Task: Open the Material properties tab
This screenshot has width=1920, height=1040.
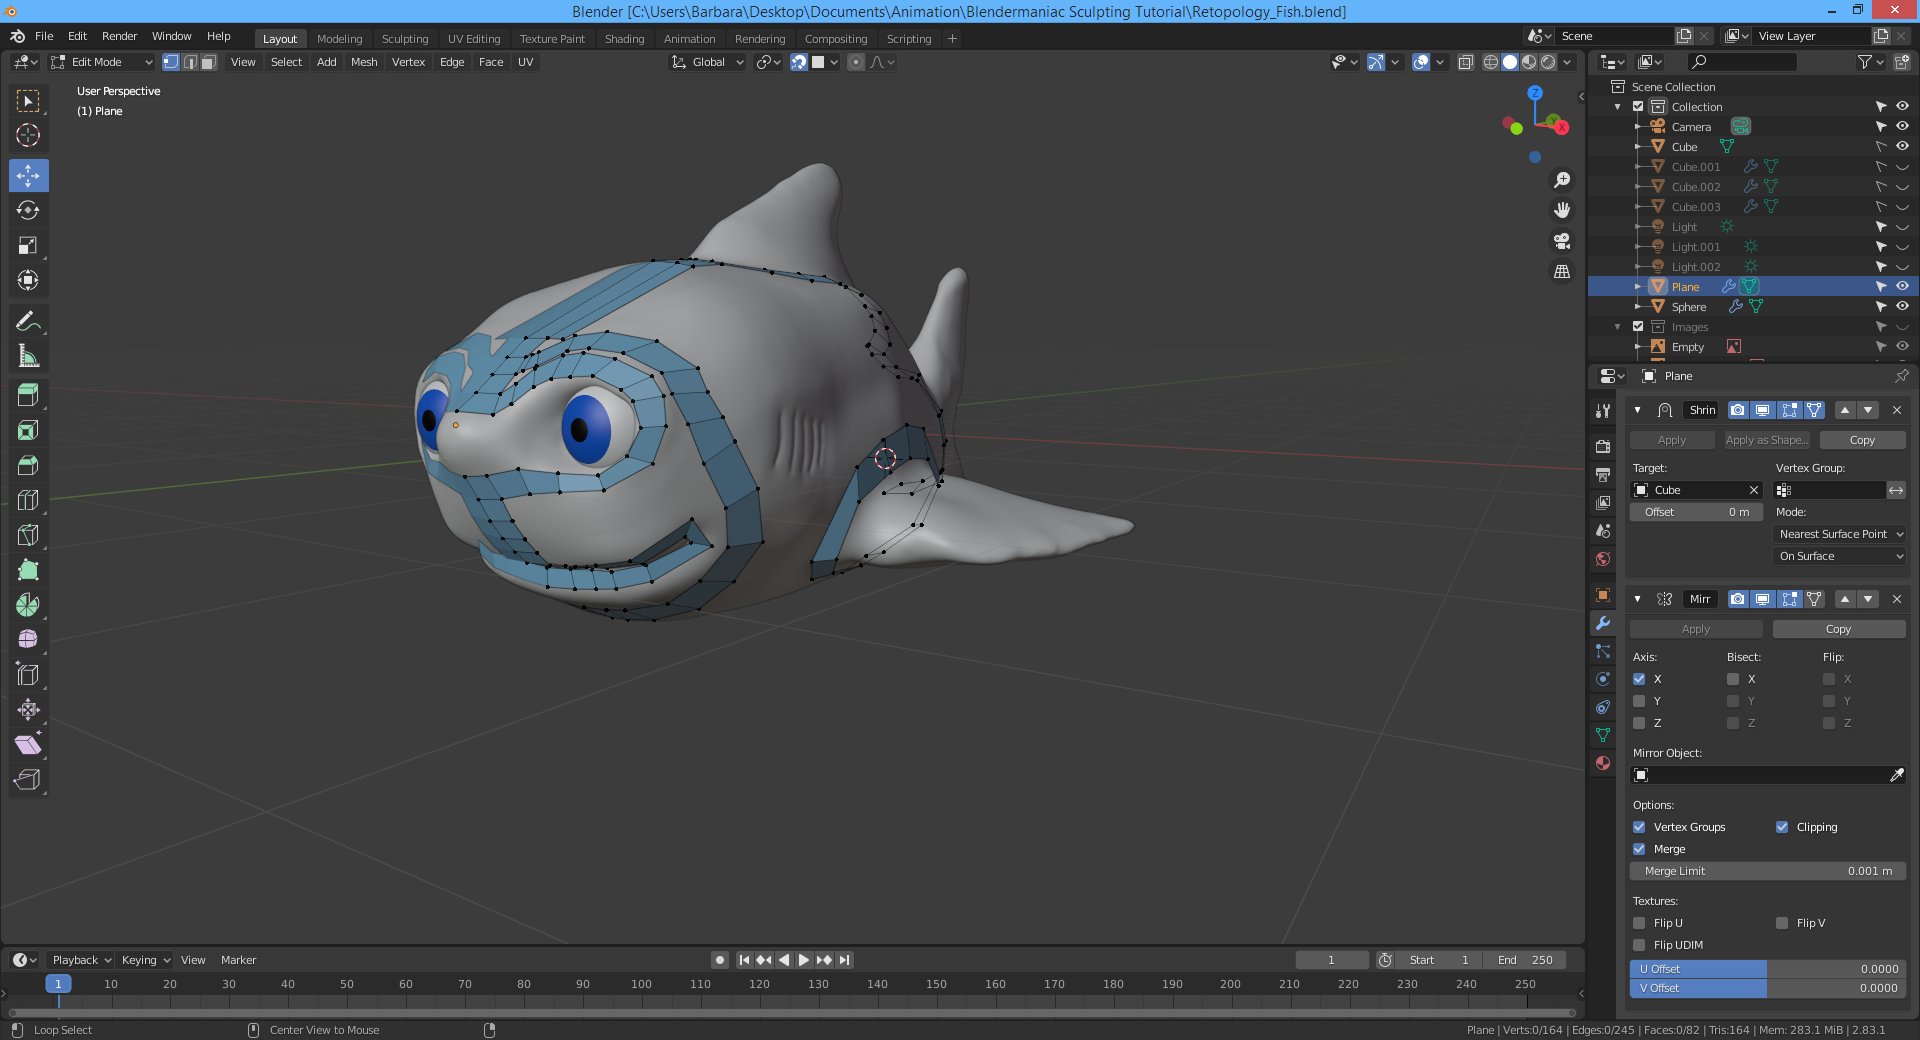Action: click(x=1603, y=763)
